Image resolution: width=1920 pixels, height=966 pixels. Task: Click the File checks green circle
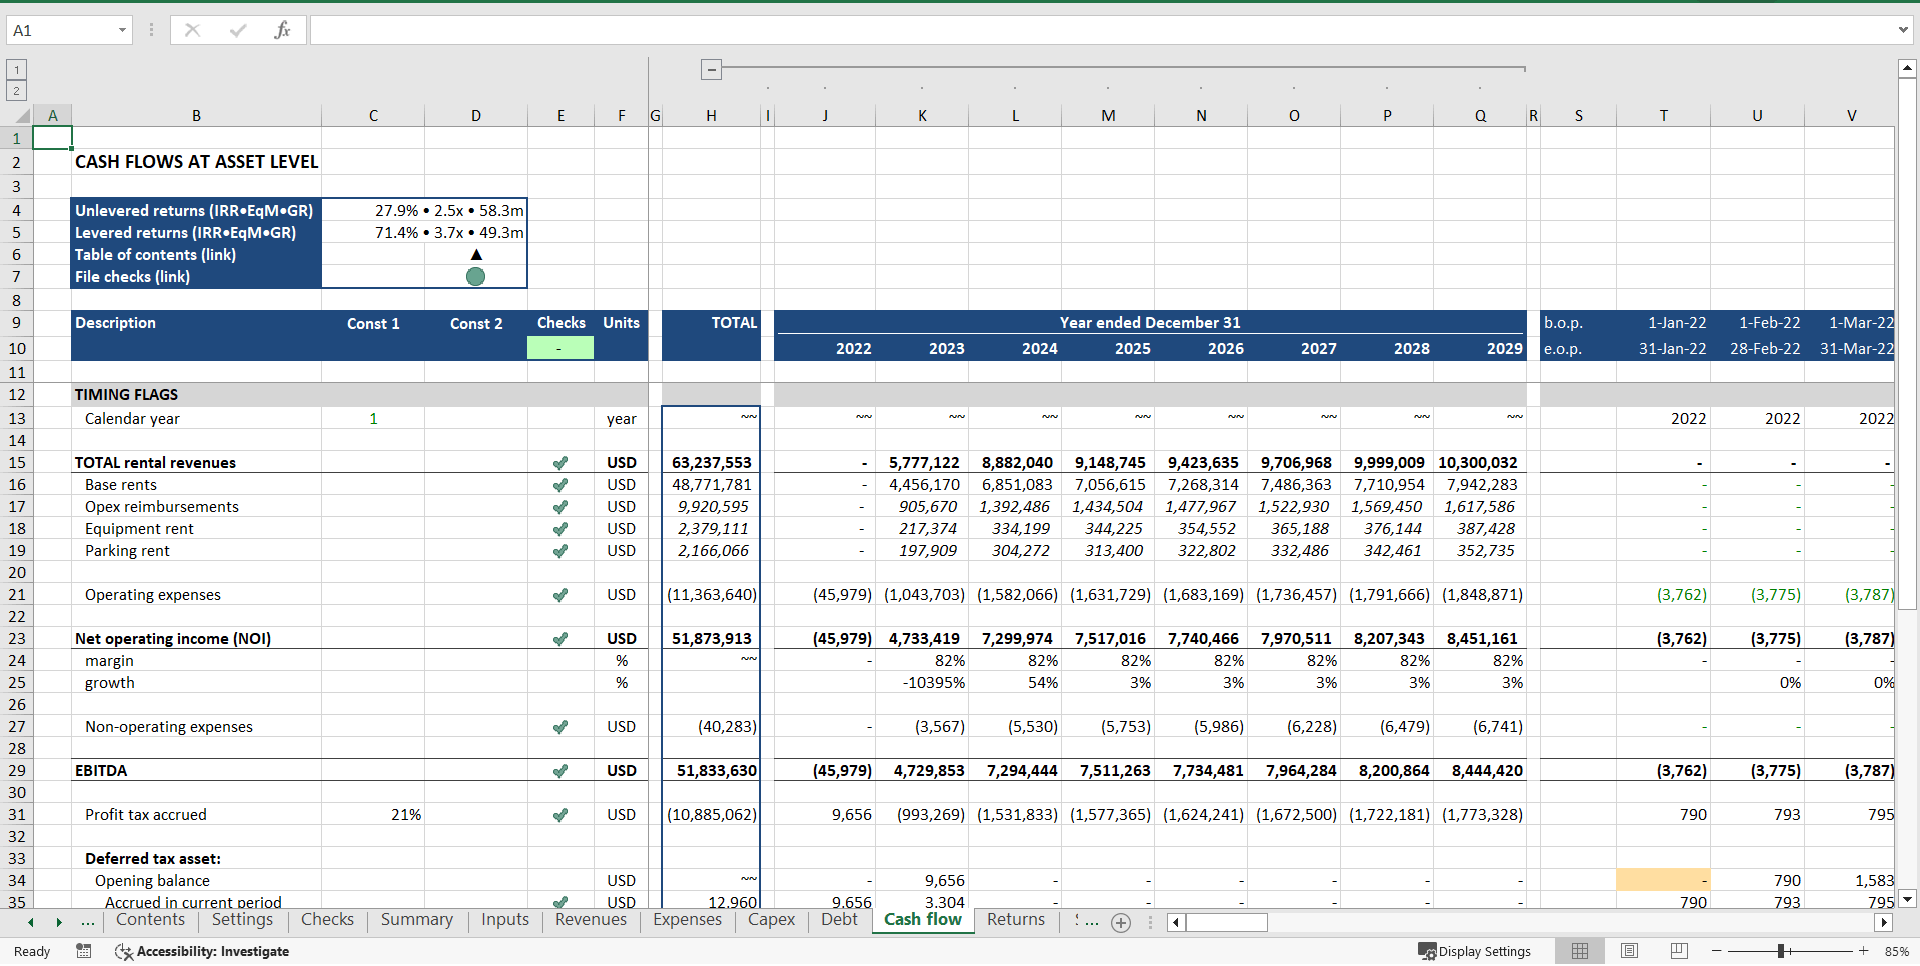[x=476, y=277]
